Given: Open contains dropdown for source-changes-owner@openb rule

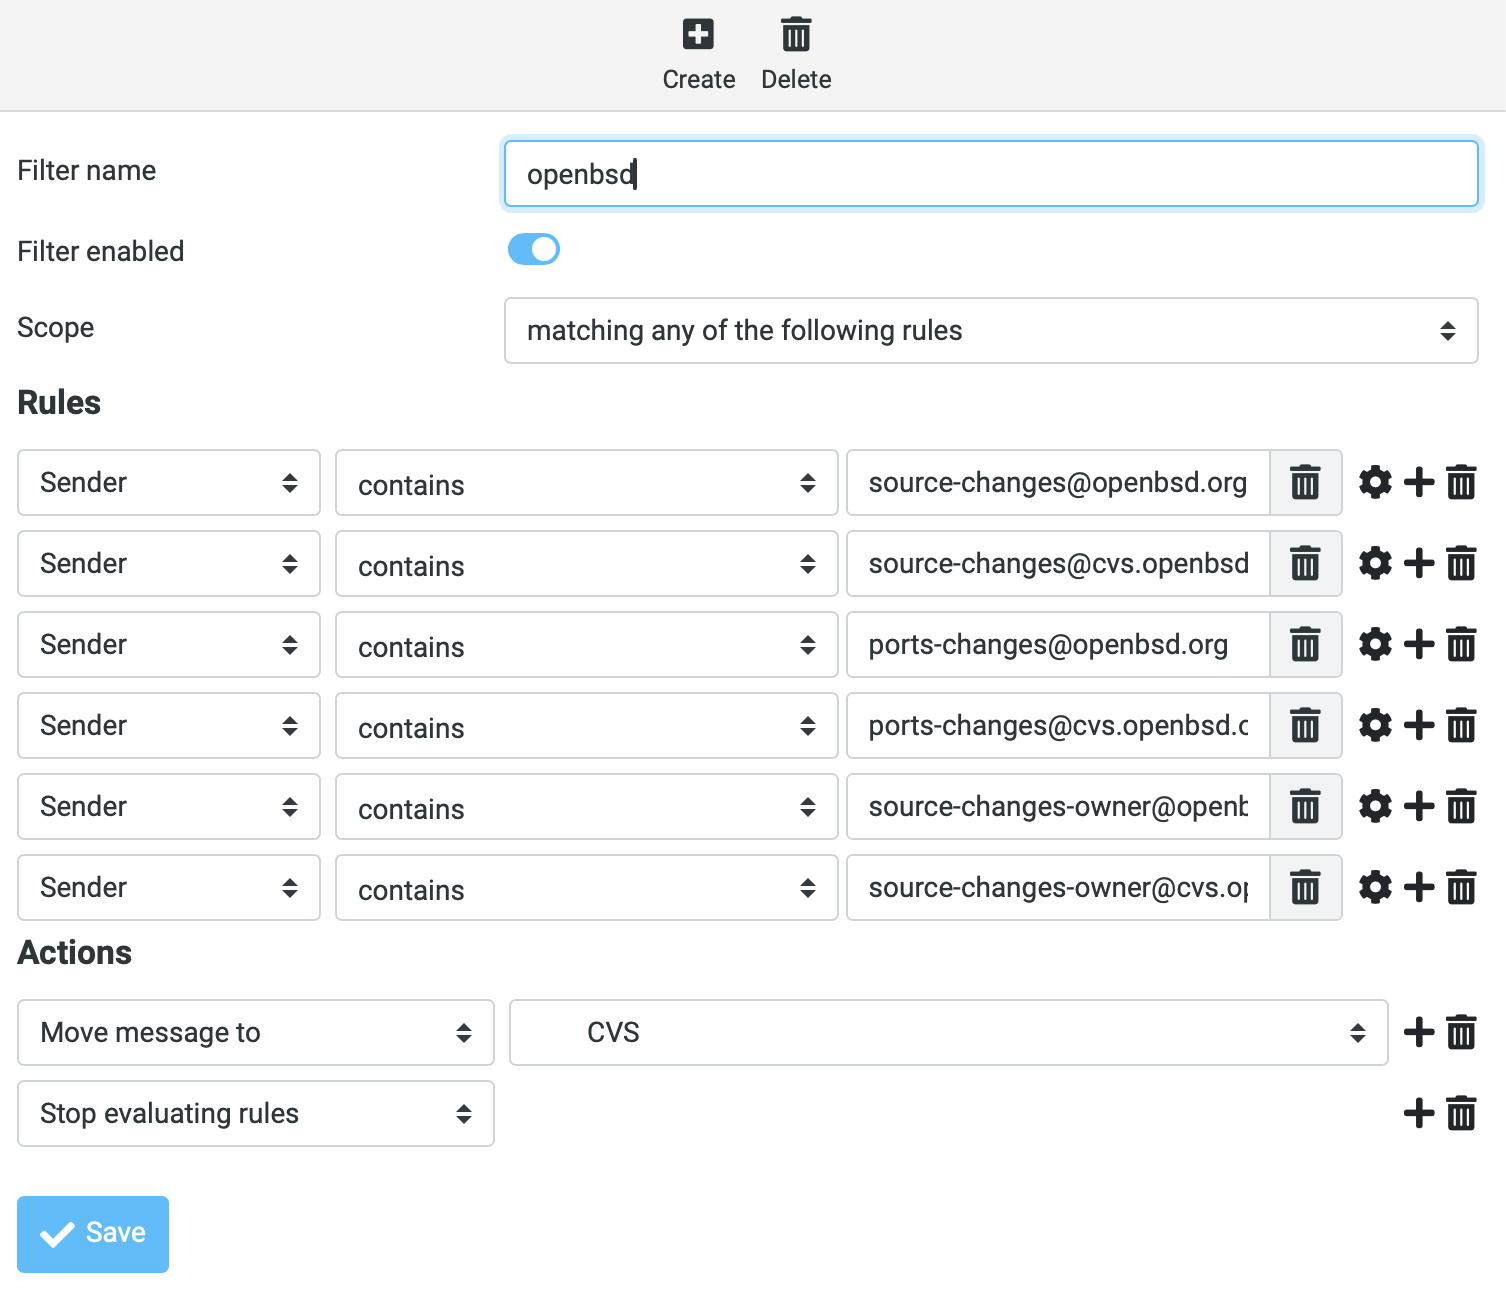Looking at the screenshot, I should [x=587, y=806].
